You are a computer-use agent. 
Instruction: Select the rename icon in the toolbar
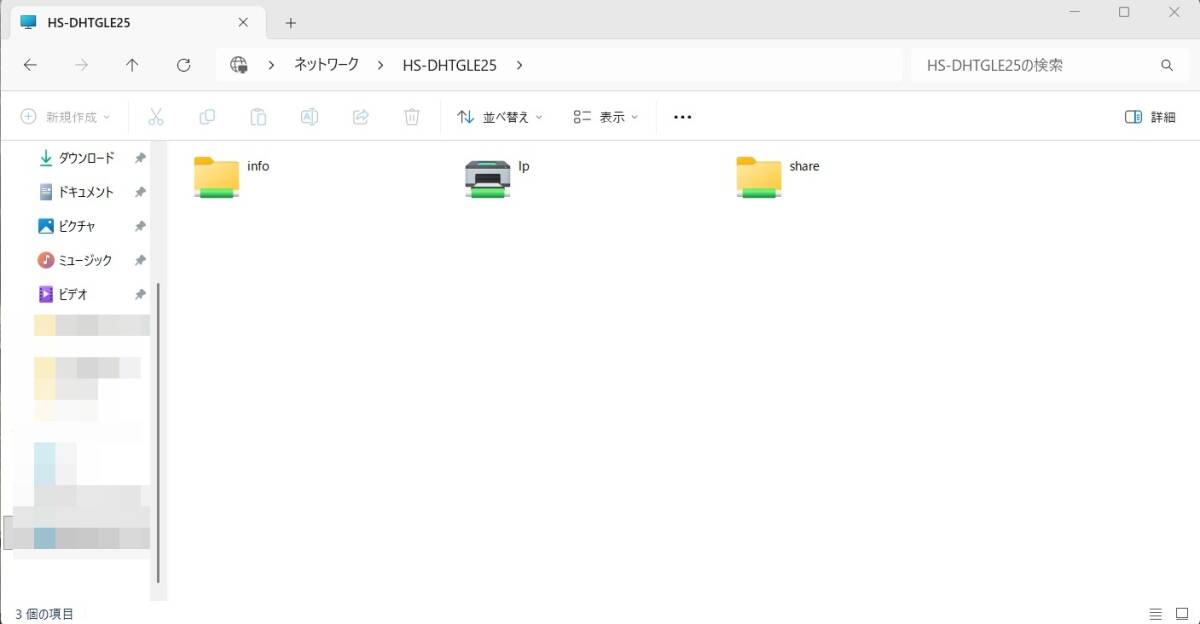(x=309, y=117)
